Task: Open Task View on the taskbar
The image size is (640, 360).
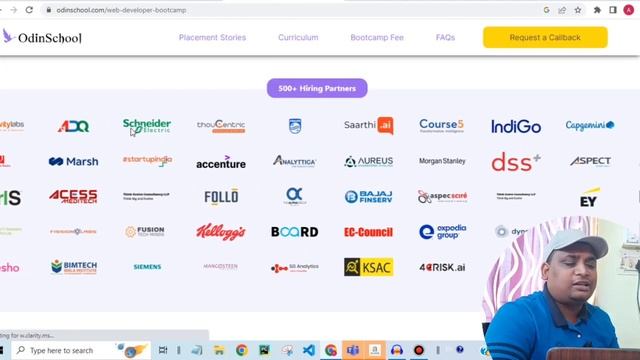Action: click(163, 350)
